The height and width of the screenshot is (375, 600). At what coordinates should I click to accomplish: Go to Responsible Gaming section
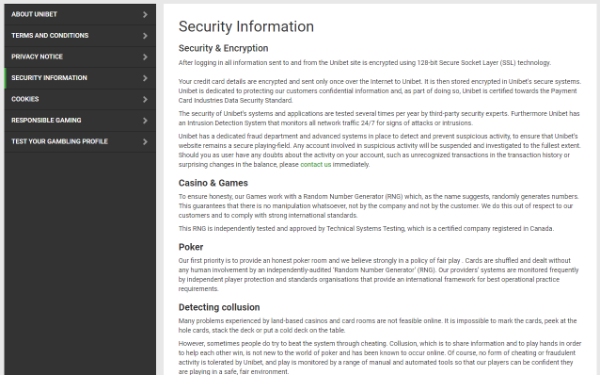(x=80, y=120)
